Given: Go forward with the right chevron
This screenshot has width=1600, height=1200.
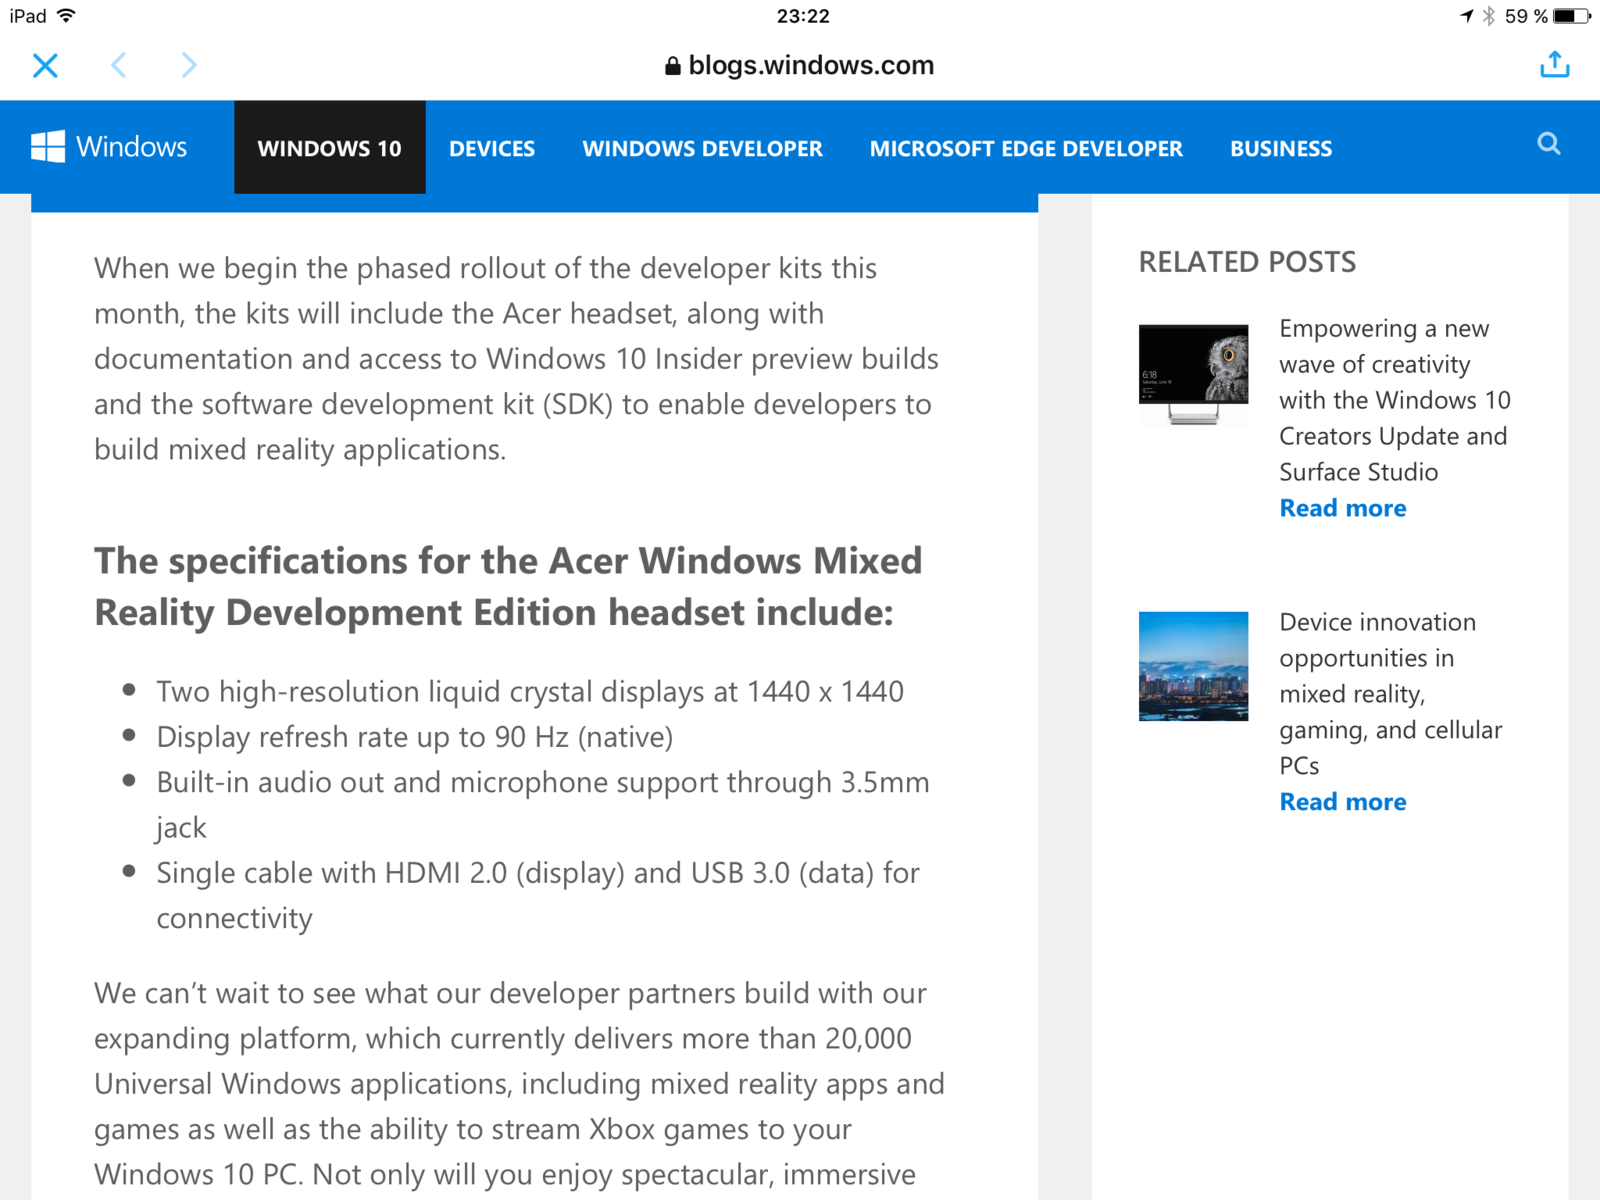Looking at the screenshot, I should 189,66.
